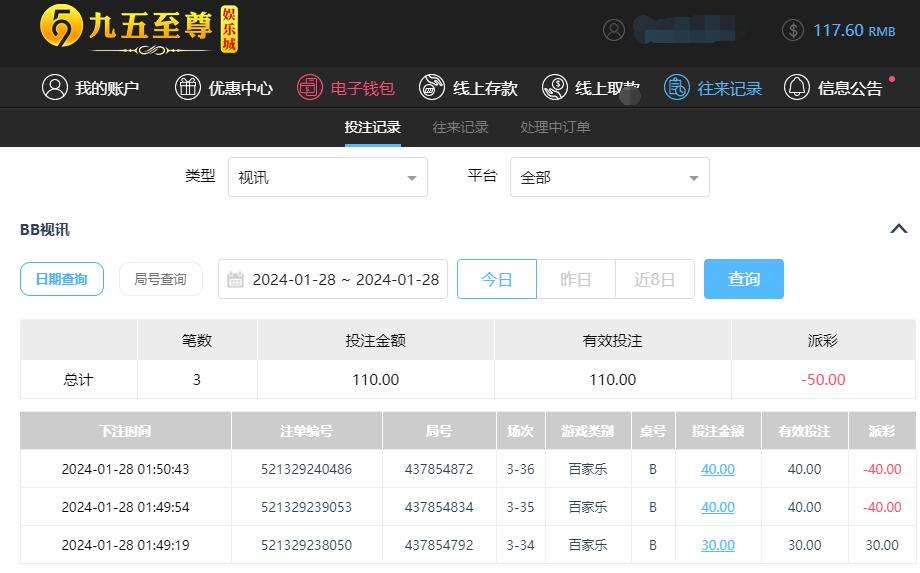Select the 近8日 date range
This screenshot has width=920, height=573.
coord(655,279)
